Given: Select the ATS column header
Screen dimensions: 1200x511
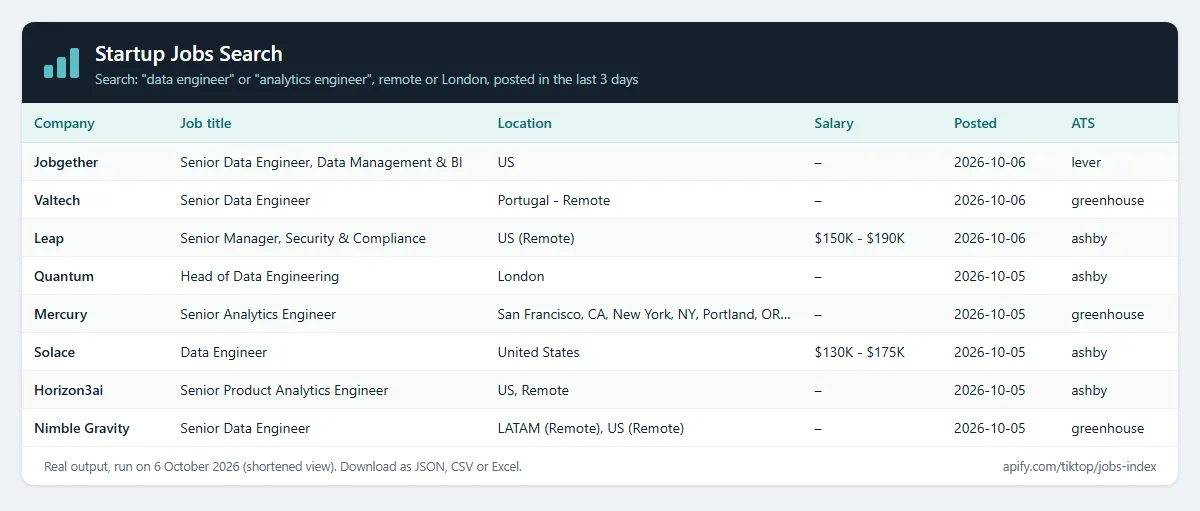Looking at the screenshot, I should [1083, 124].
